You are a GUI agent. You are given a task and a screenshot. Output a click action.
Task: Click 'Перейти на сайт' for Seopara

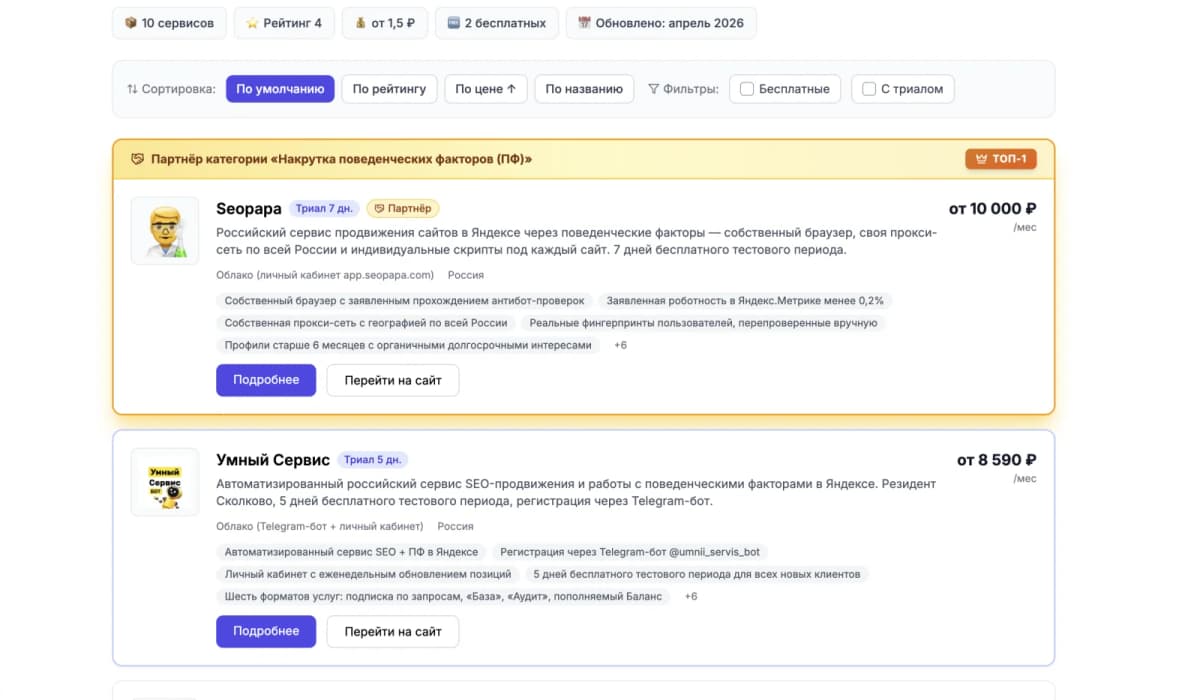393,380
